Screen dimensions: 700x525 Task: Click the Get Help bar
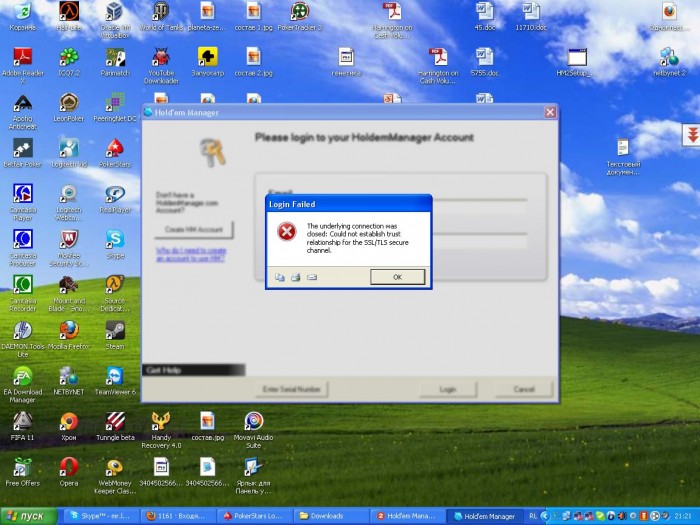tap(193, 370)
